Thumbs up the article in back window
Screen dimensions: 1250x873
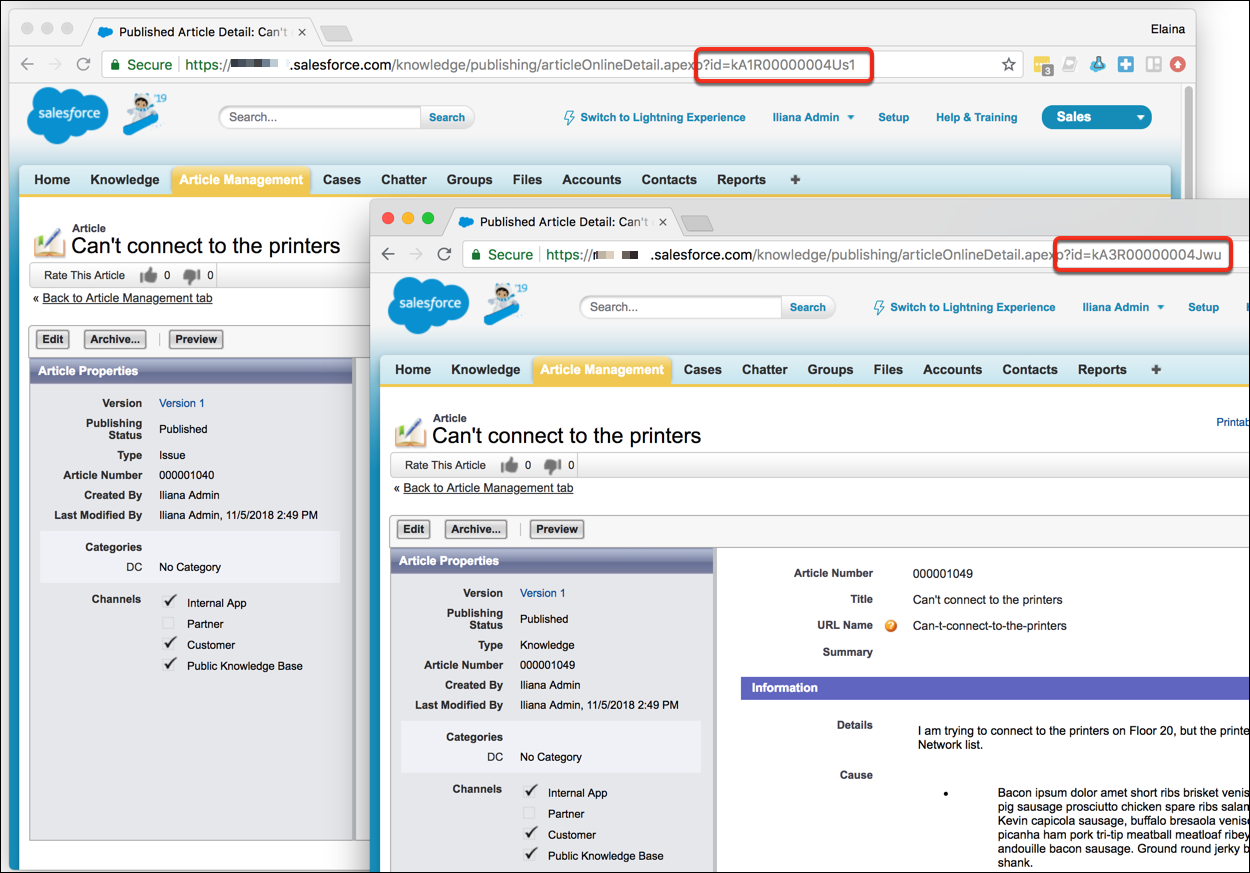click(x=149, y=275)
